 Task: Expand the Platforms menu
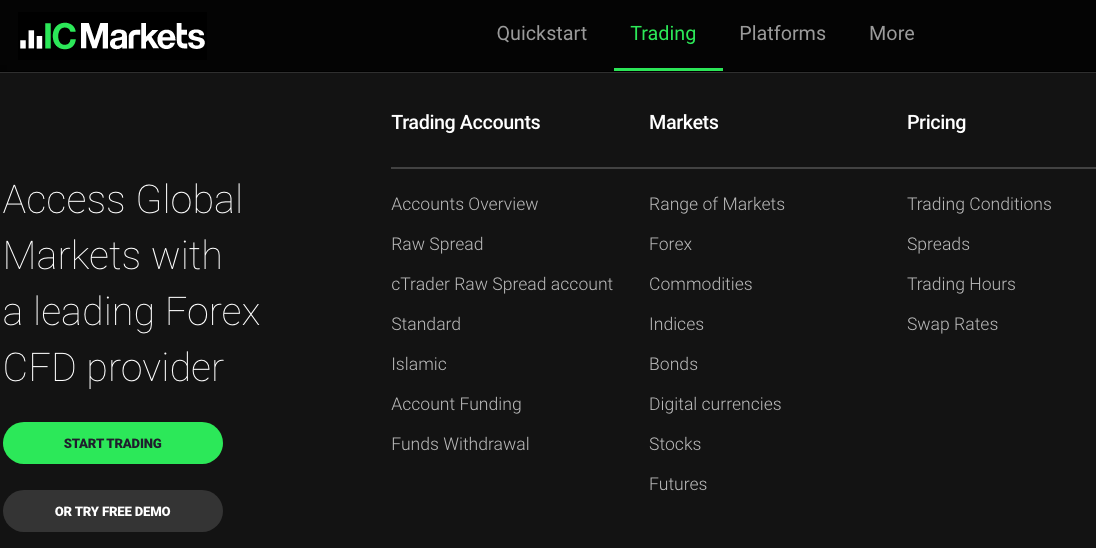pos(782,34)
